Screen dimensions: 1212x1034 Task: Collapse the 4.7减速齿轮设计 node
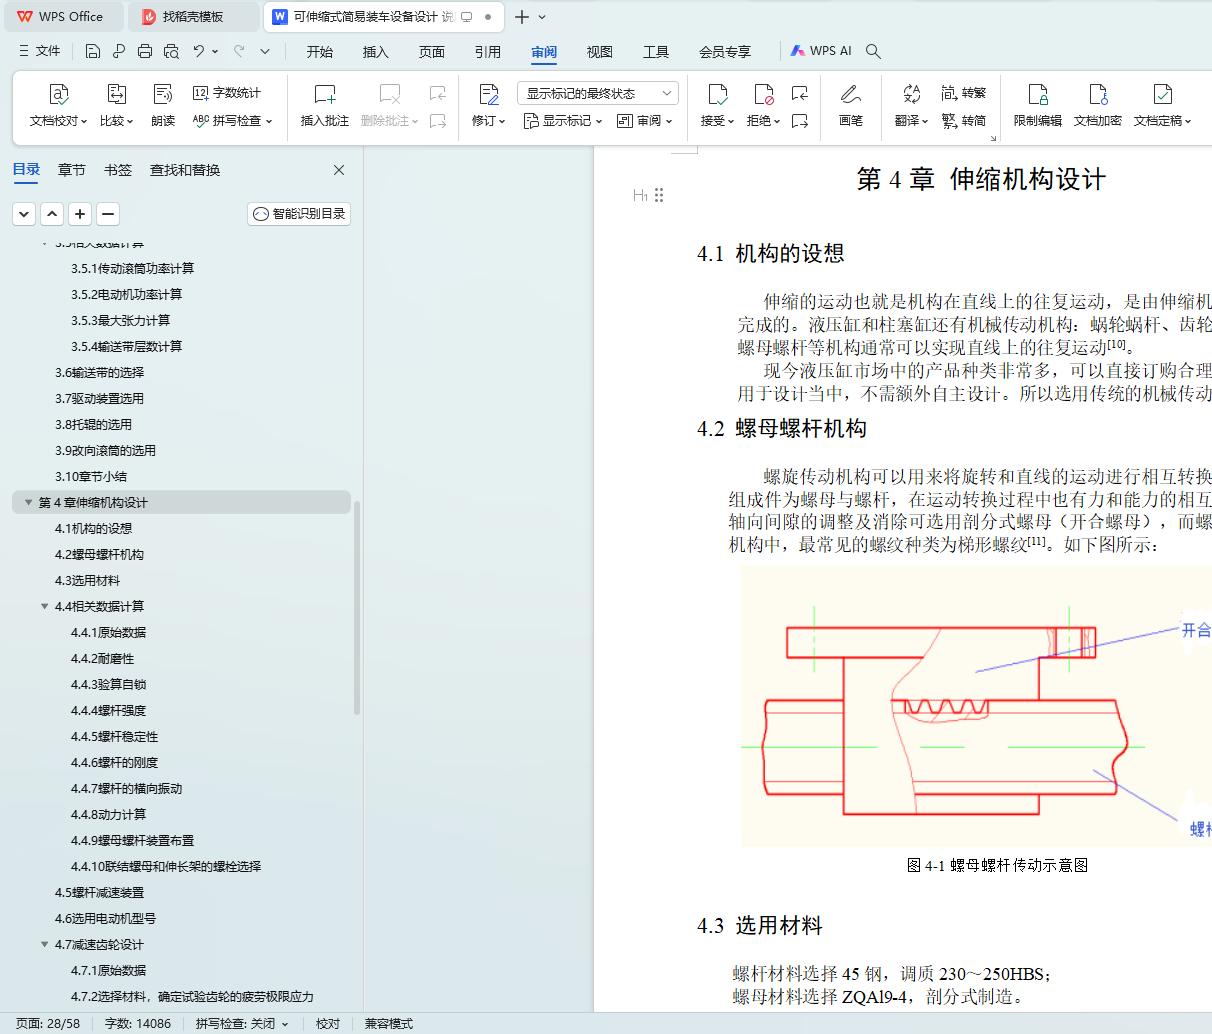tap(44, 944)
